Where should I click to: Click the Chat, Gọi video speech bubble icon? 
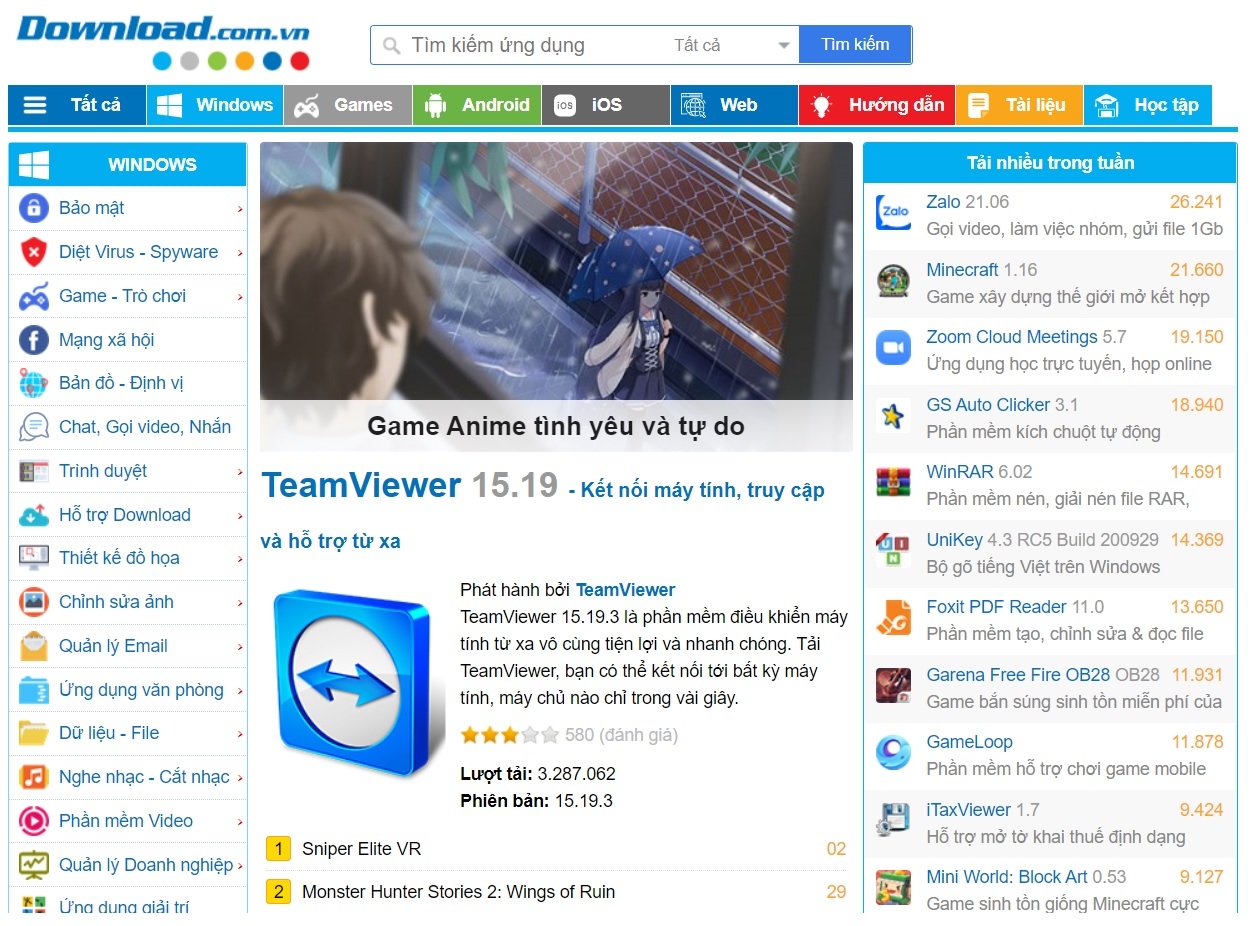pos(34,427)
